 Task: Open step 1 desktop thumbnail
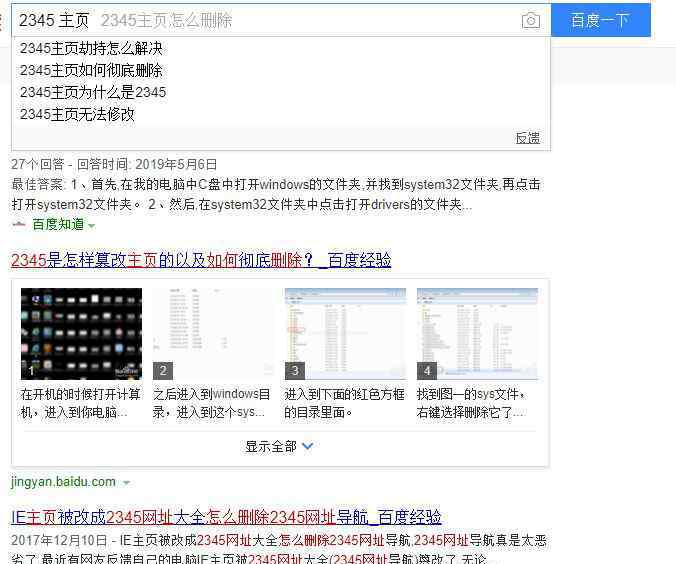point(81,334)
